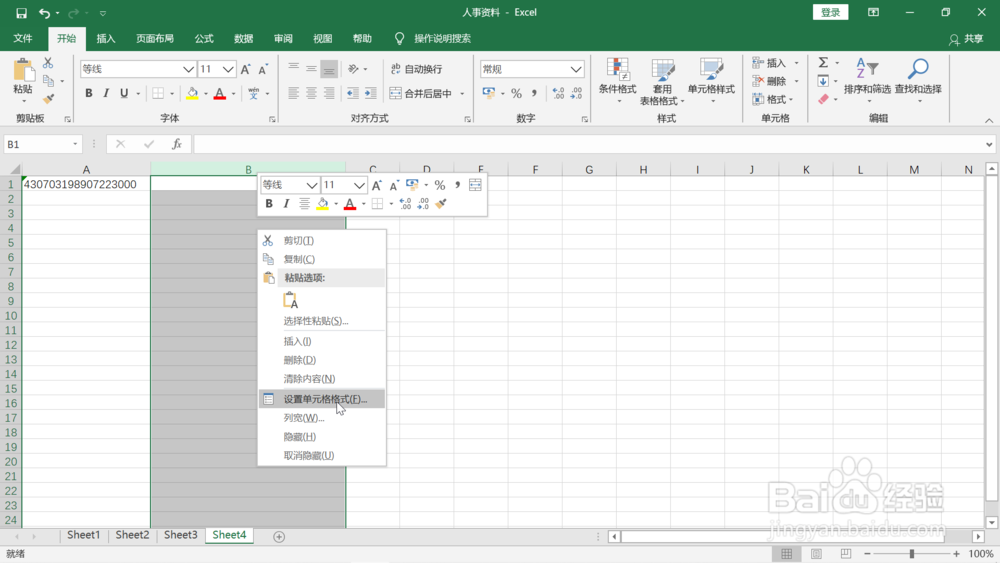Screen dimensions: 1000x563
Task: Expand mini toolbar font name dropdown
Action: [311, 185]
